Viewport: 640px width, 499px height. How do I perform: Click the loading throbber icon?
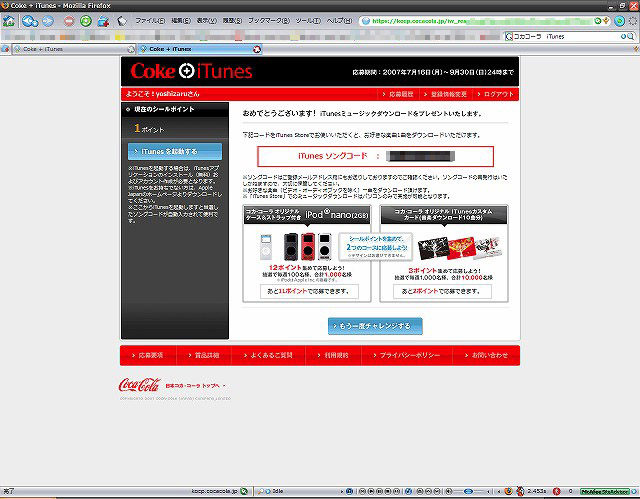pos(633,21)
